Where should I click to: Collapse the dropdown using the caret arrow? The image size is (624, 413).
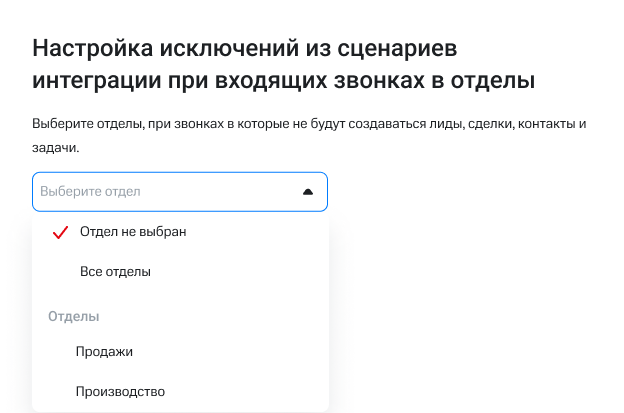point(308,191)
